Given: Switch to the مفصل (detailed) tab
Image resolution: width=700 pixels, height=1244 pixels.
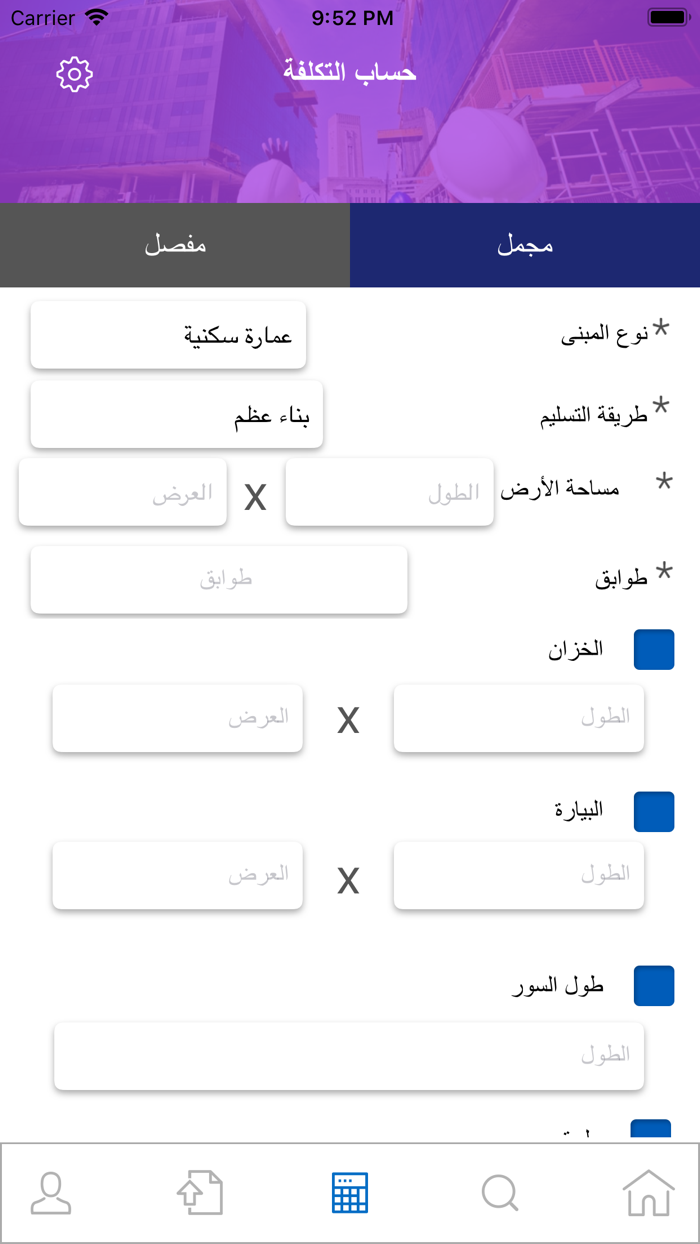Looking at the screenshot, I should (175, 245).
